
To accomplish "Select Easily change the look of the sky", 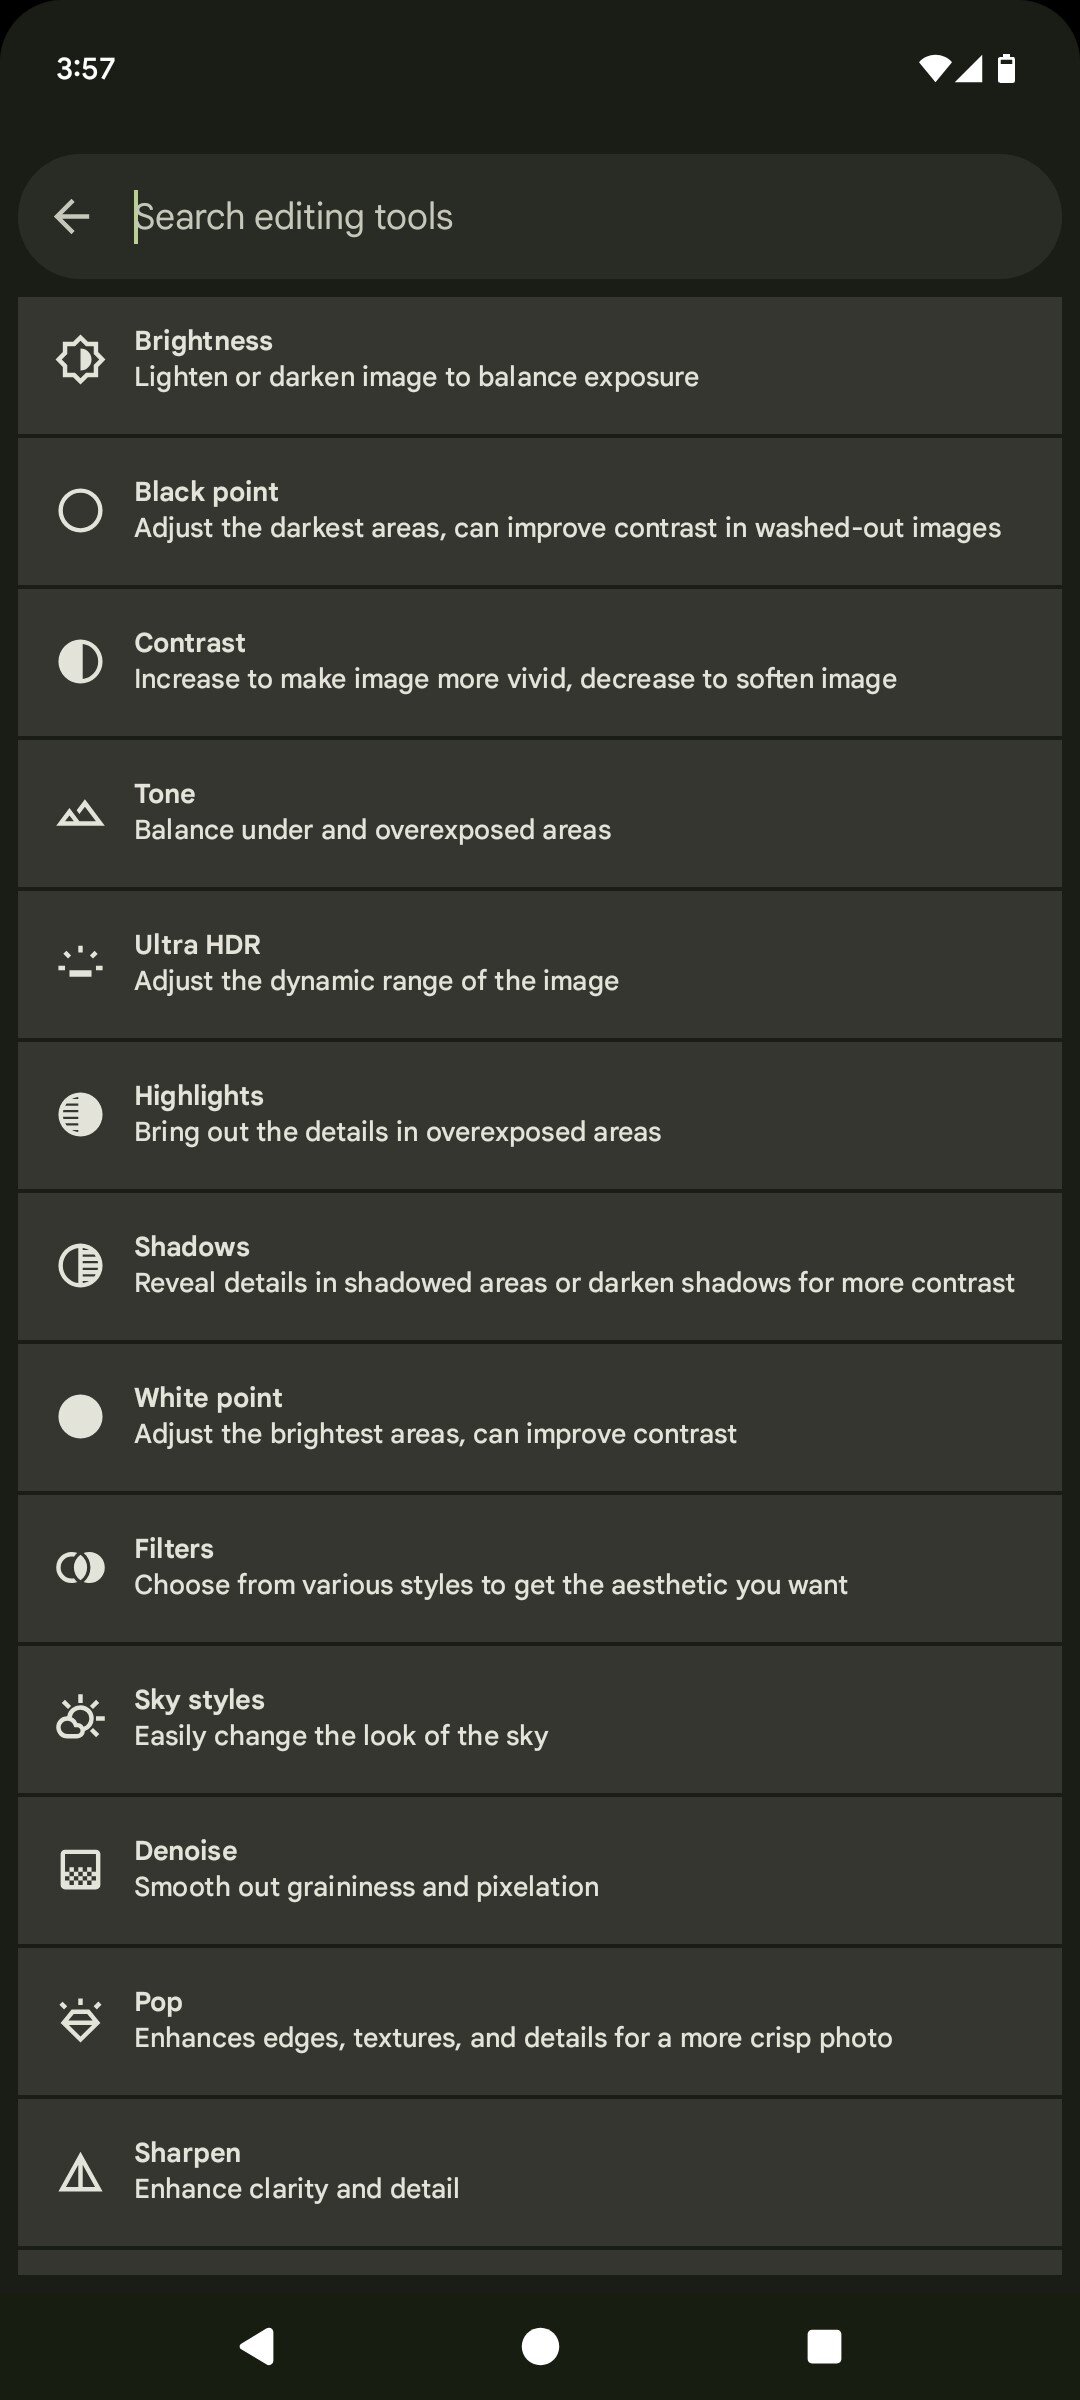I will click(x=341, y=1736).
